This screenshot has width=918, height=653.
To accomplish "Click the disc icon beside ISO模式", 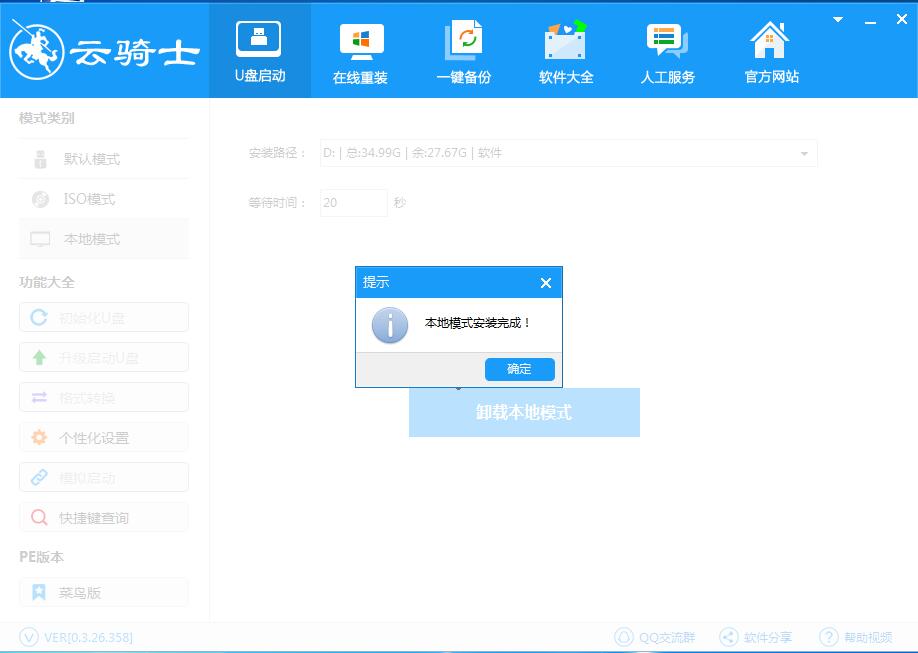I will pyautogui.click(x=40, y=199).
